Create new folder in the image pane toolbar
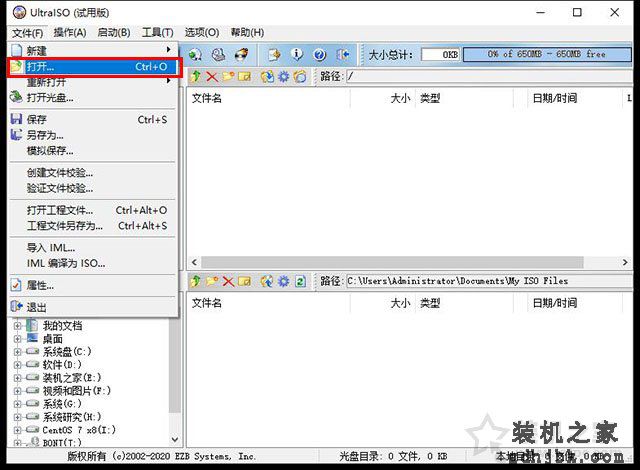The image size is (640, 470). coord(228,76)
